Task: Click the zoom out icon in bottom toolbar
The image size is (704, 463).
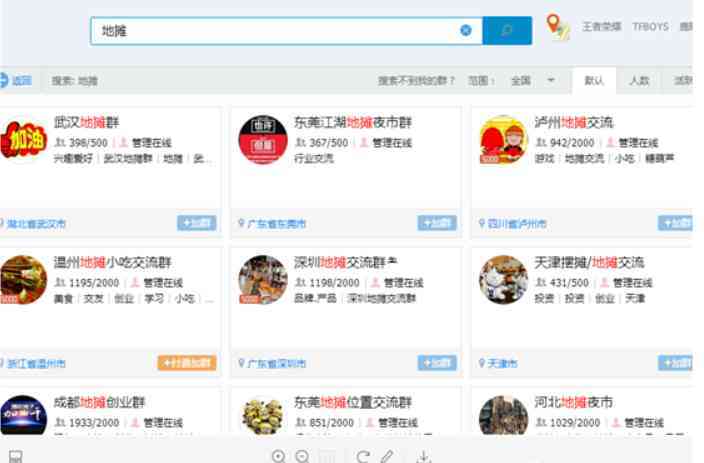Action: (302, 456)
